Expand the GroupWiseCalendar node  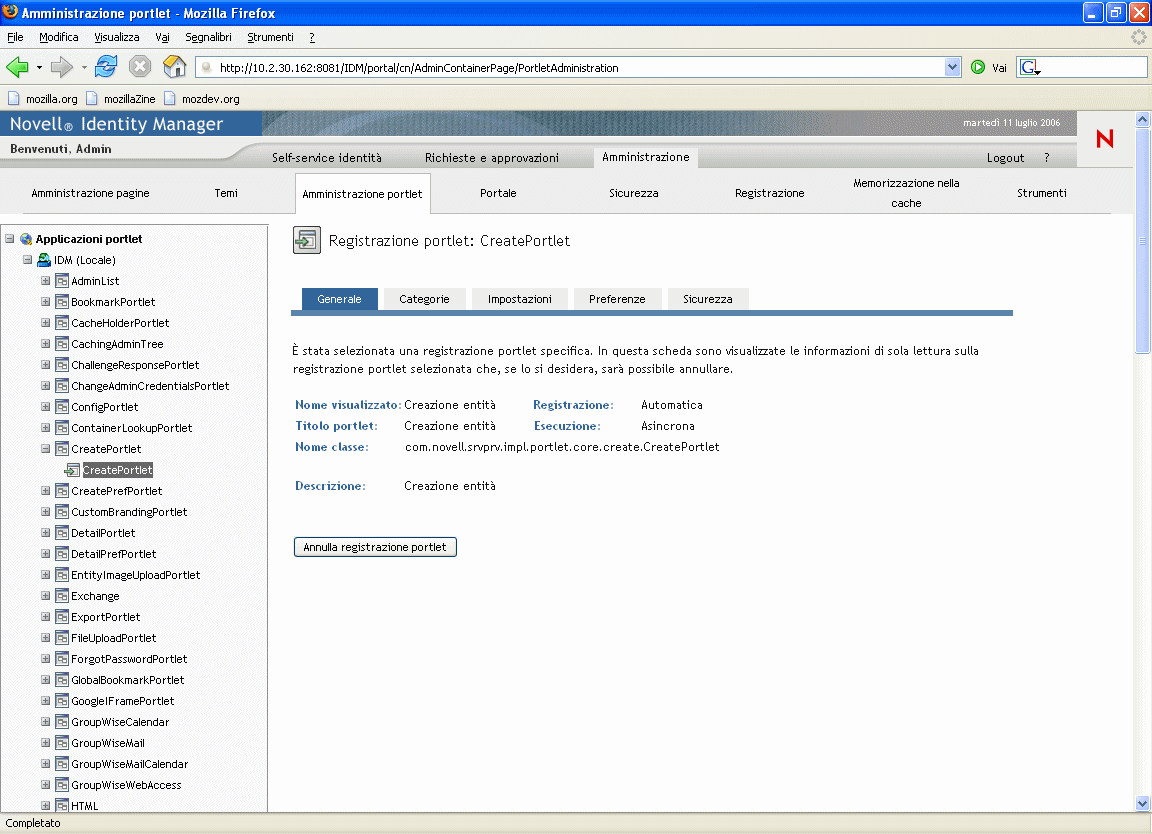pyautogui.click(x=46, y=722)
